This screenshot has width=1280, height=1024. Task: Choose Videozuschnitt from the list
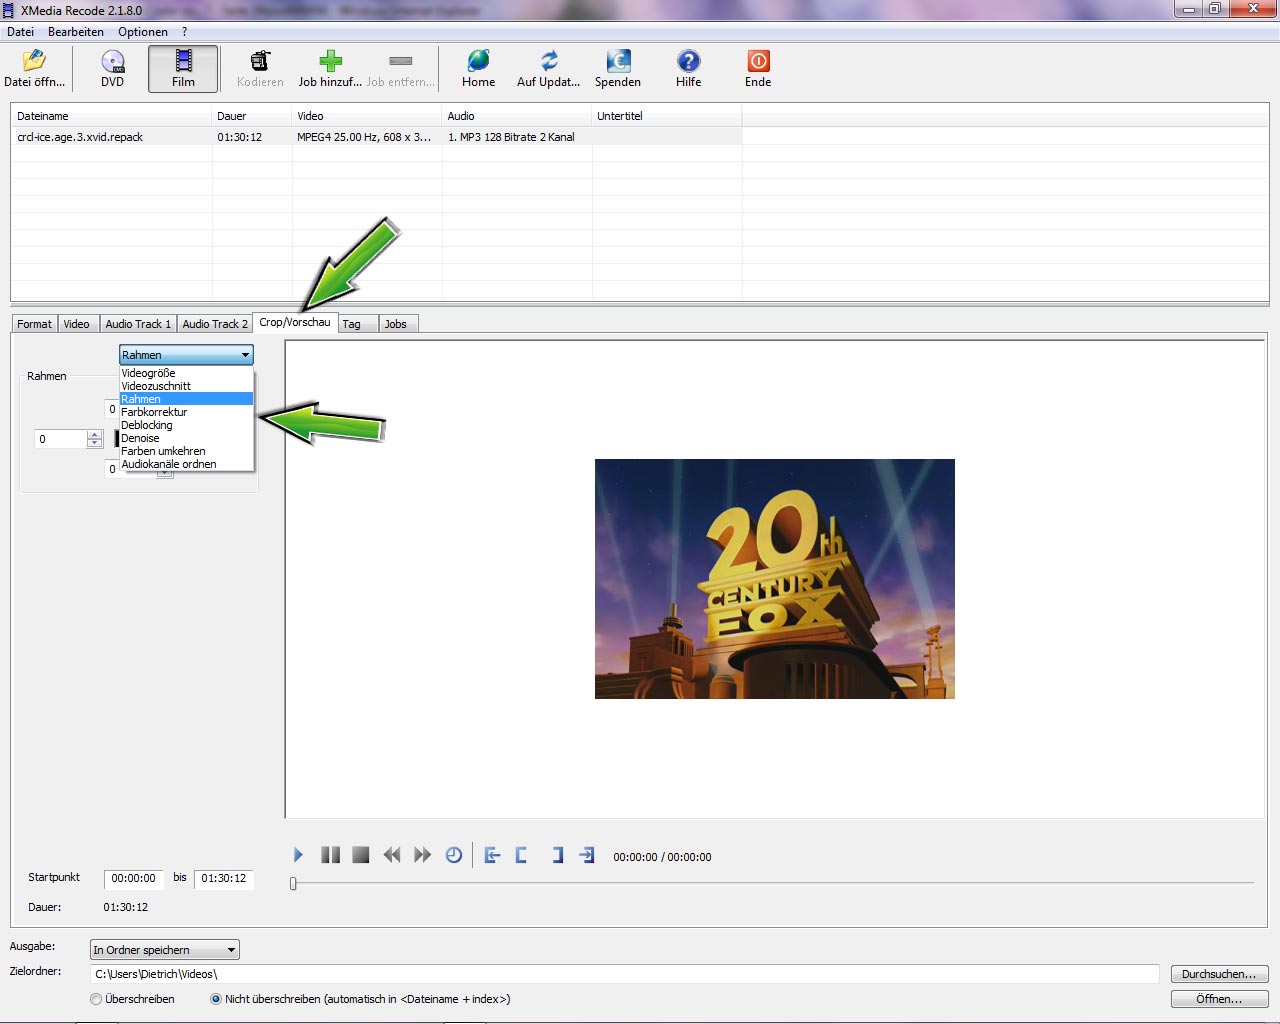(x=186, y=386)
